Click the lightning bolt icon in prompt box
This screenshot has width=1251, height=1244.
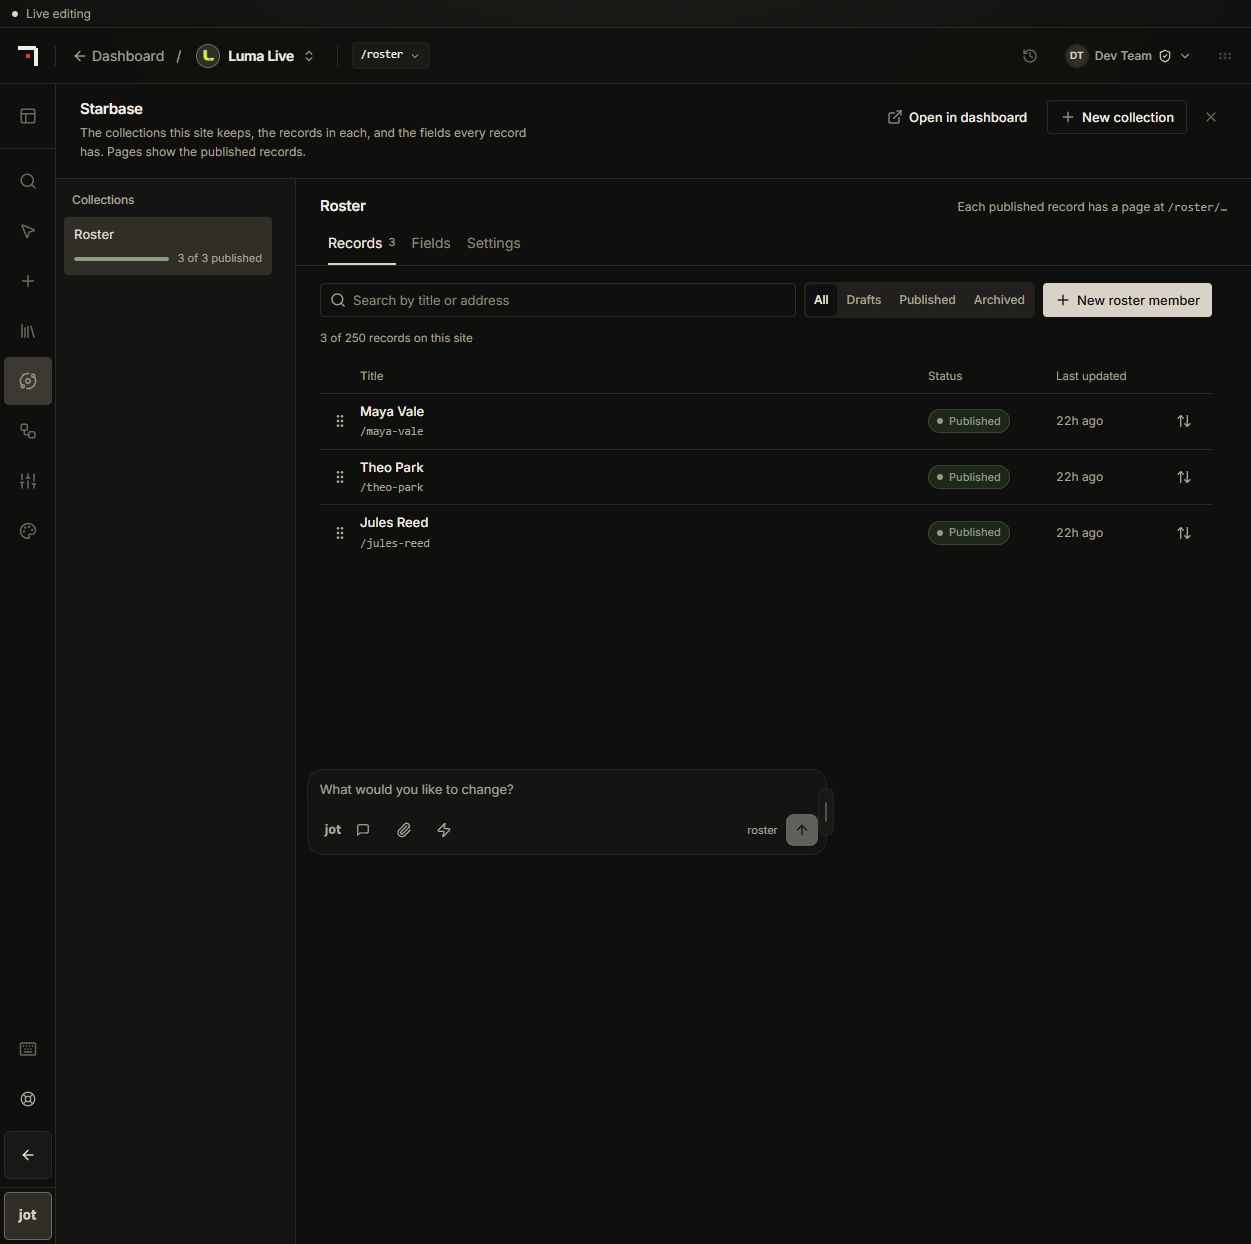click(444, 830)
